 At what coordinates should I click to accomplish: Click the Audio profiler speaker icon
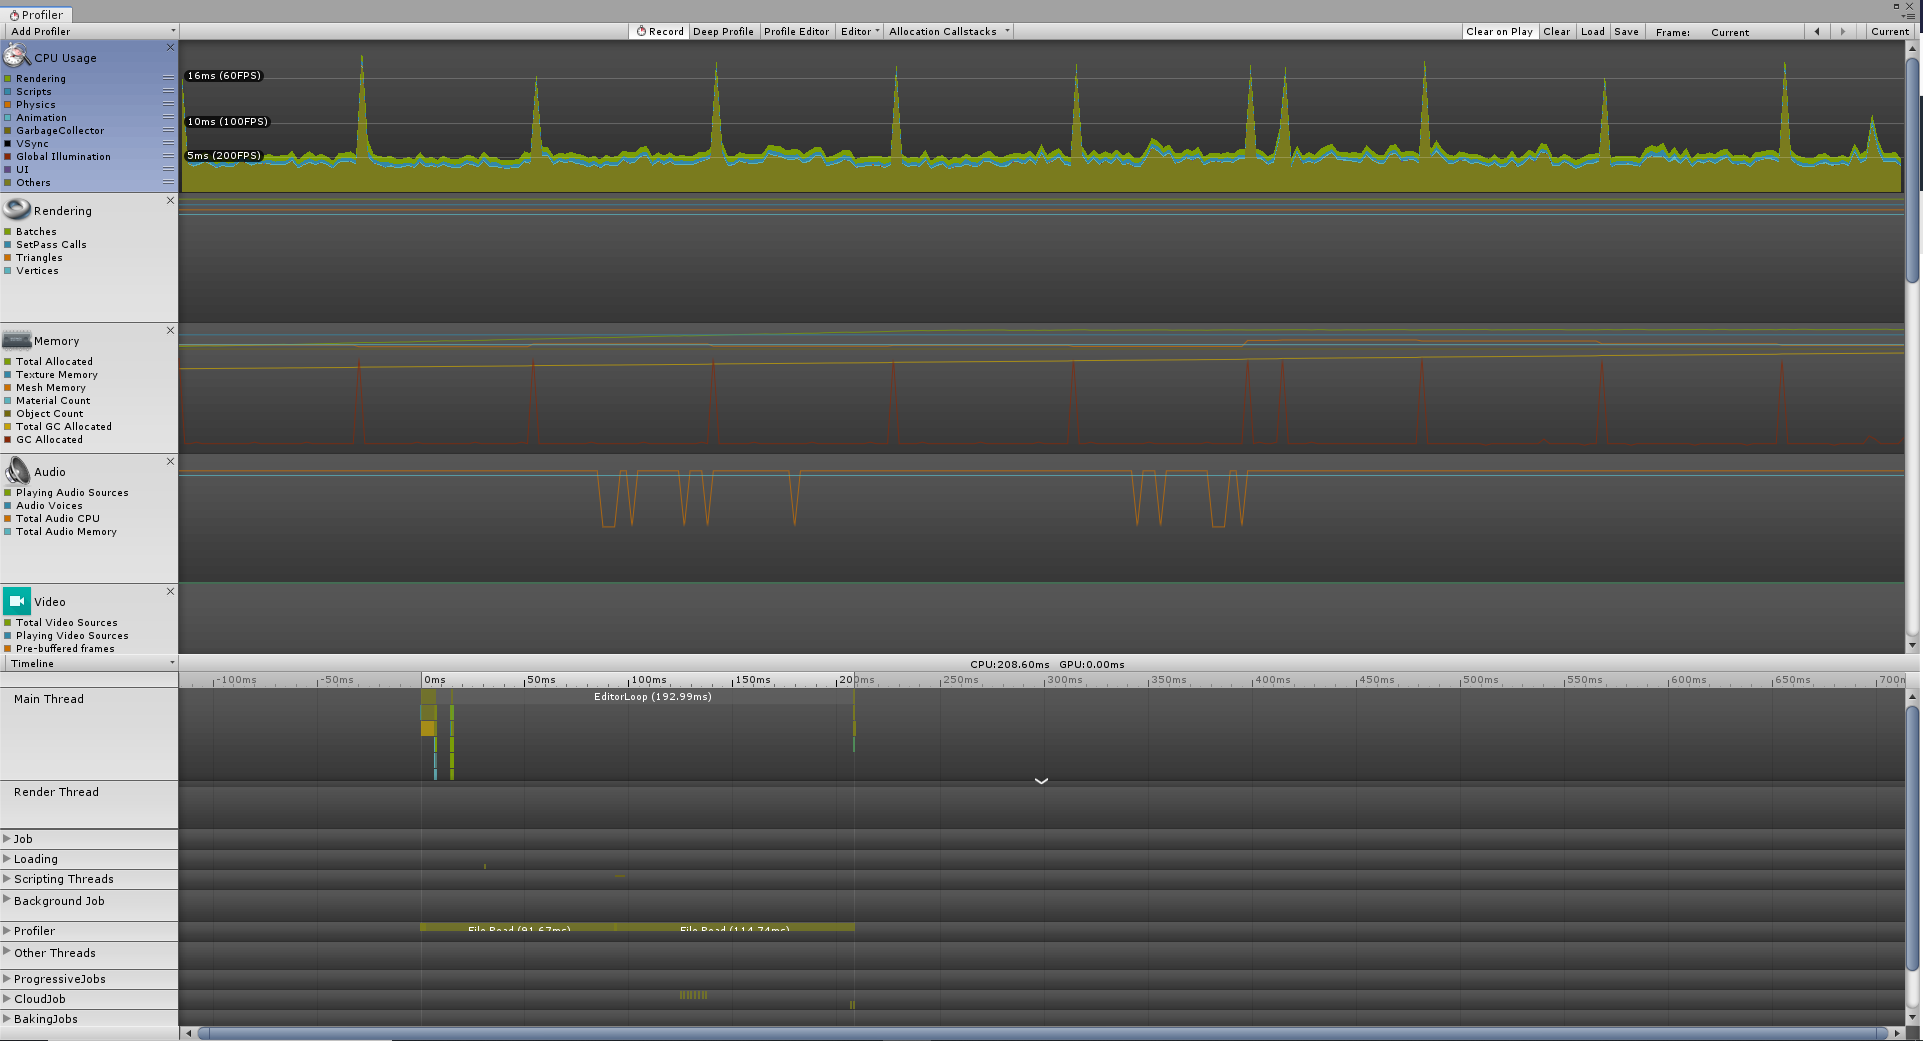17,470
